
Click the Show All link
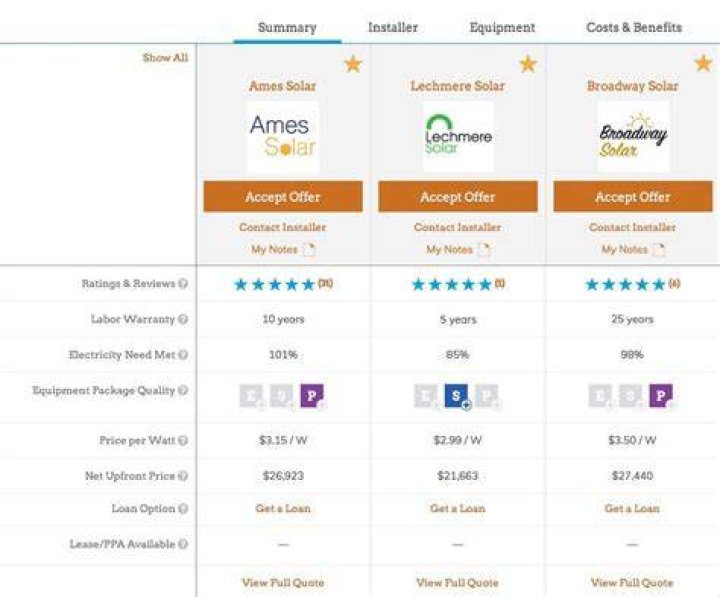pyautogui.click(x=165, y=57)
